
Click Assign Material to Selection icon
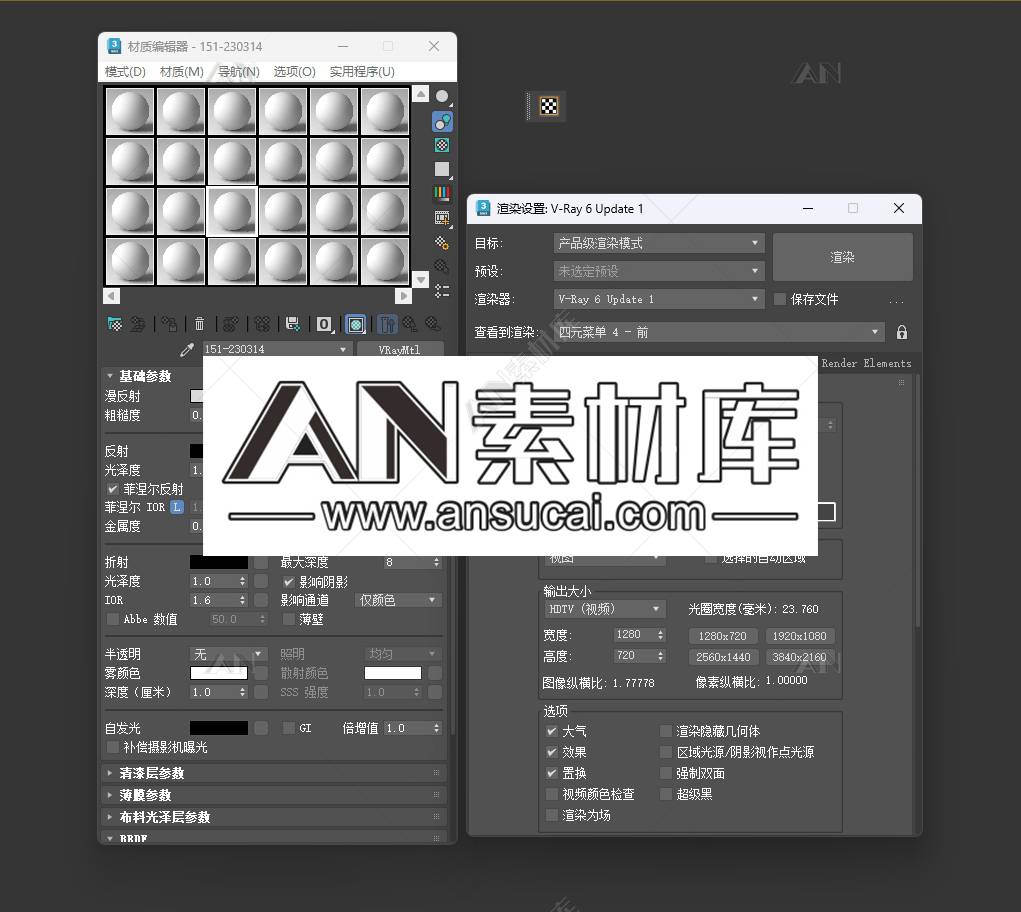[x=169, y=324]
